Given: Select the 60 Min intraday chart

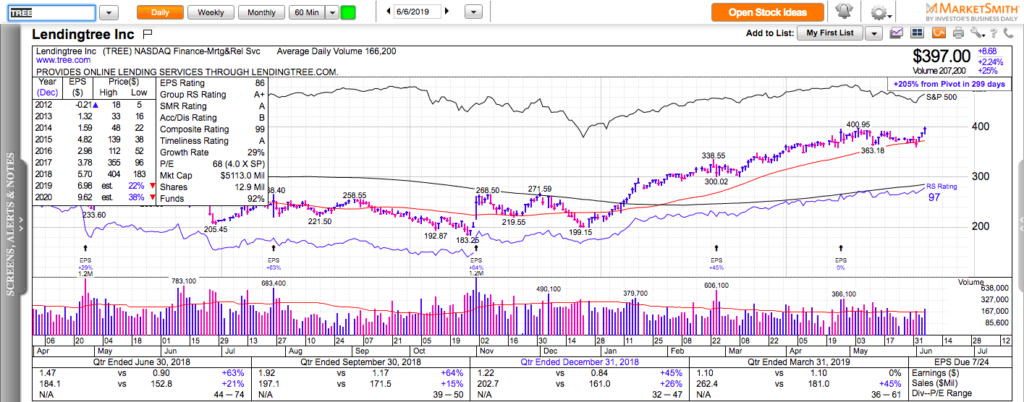Looking at the screenshot, I should coord(307,12).
